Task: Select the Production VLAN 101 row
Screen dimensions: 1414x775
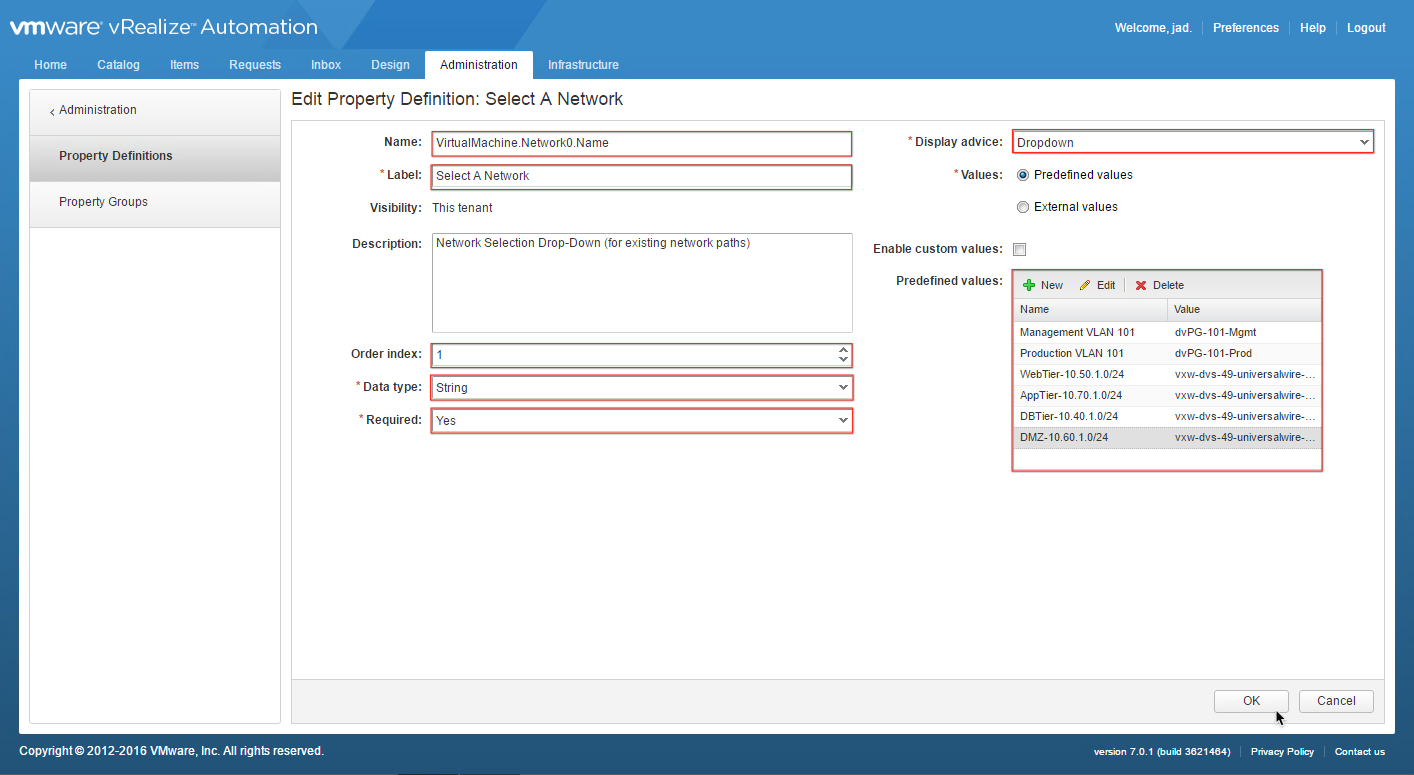Action: point(1167,353)
